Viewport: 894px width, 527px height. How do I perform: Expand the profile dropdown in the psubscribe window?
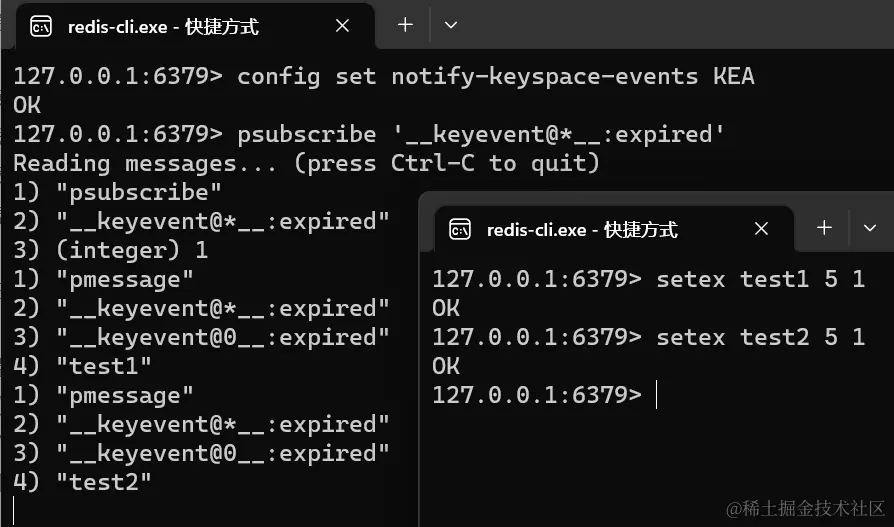click(450, 25)
